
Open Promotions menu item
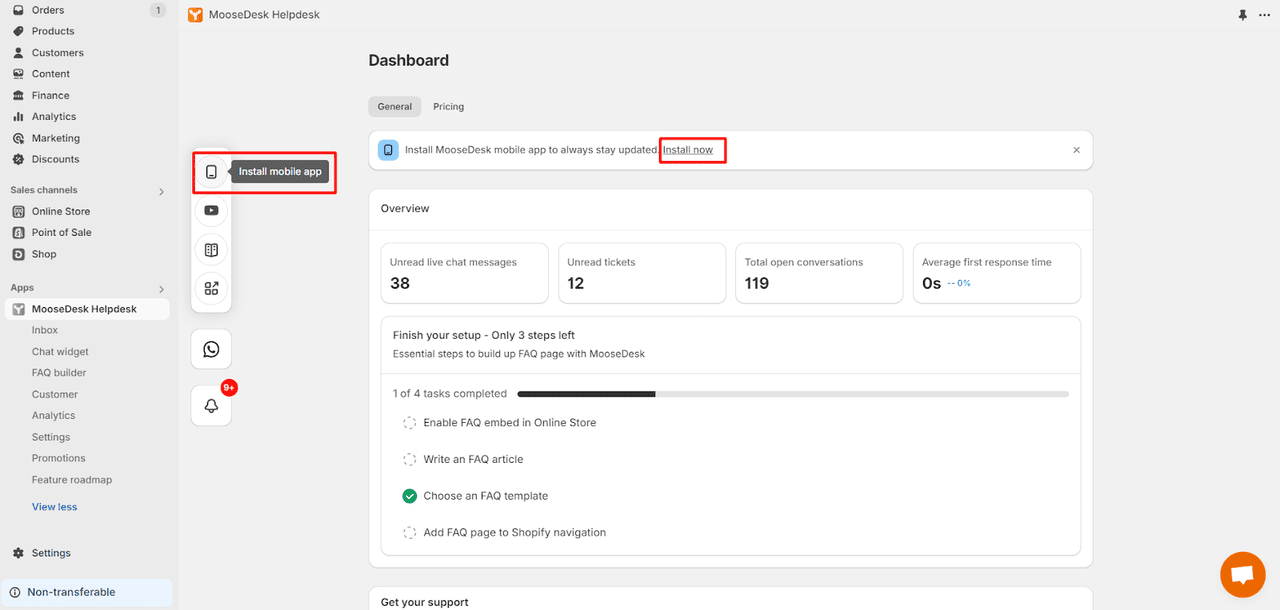59,458
